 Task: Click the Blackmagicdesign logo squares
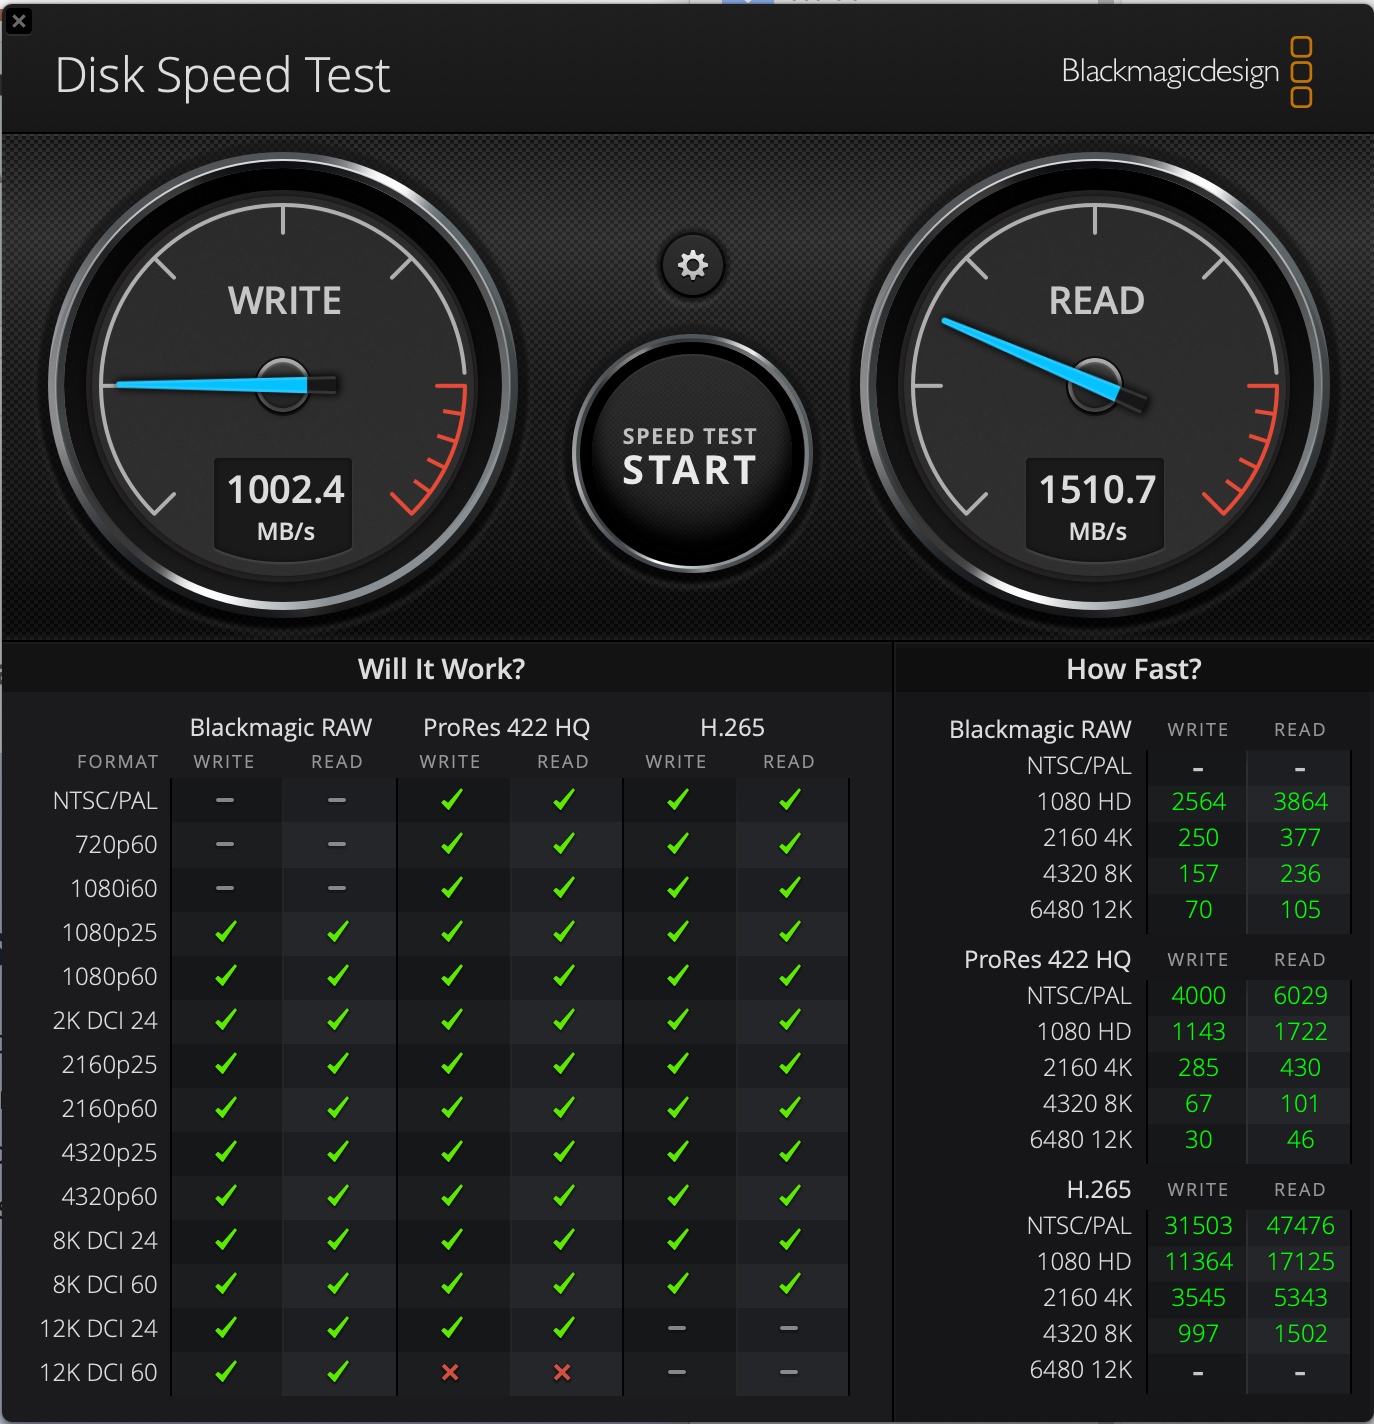click(1301, 72)
